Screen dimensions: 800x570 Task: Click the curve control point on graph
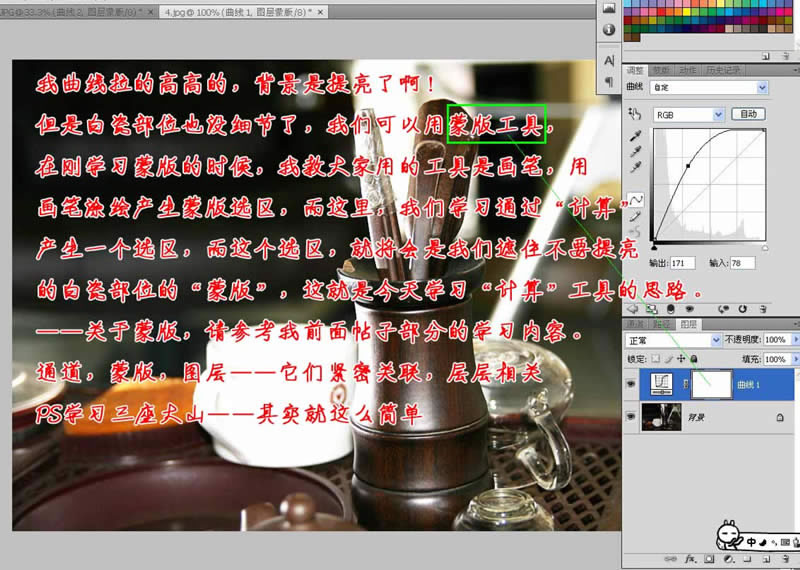(688, 166)
